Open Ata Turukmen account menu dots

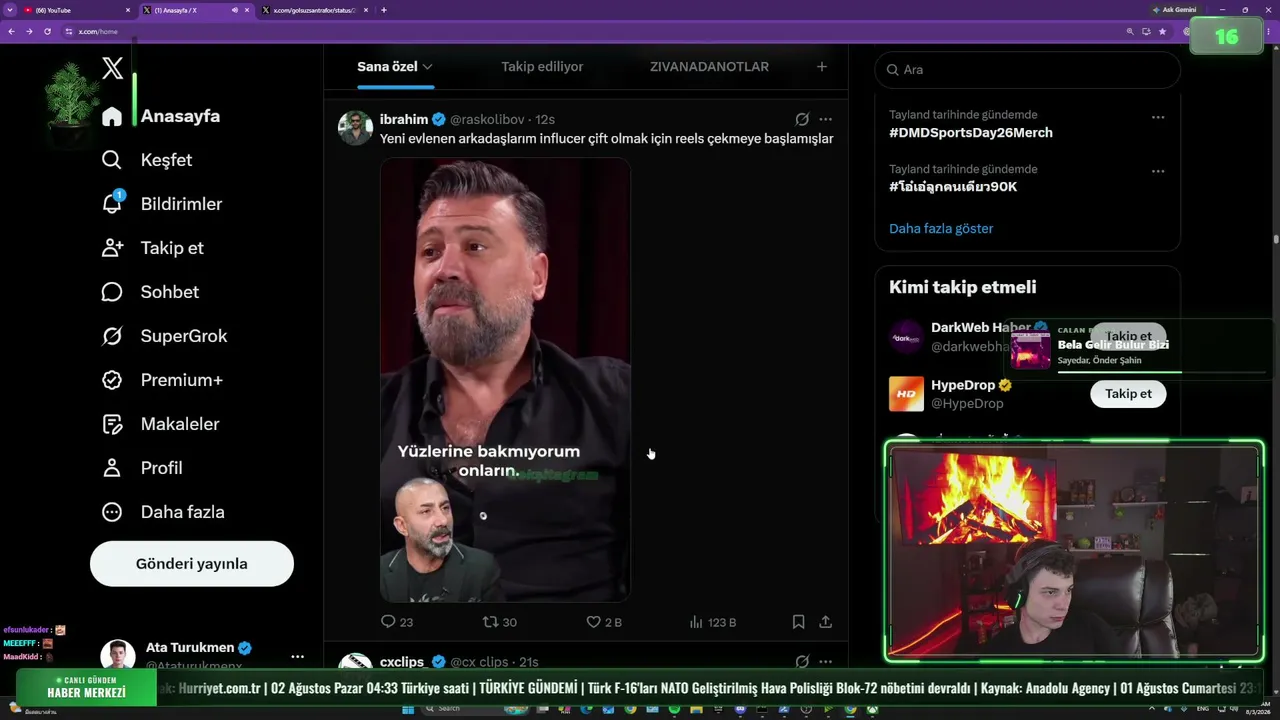[297, 657]
